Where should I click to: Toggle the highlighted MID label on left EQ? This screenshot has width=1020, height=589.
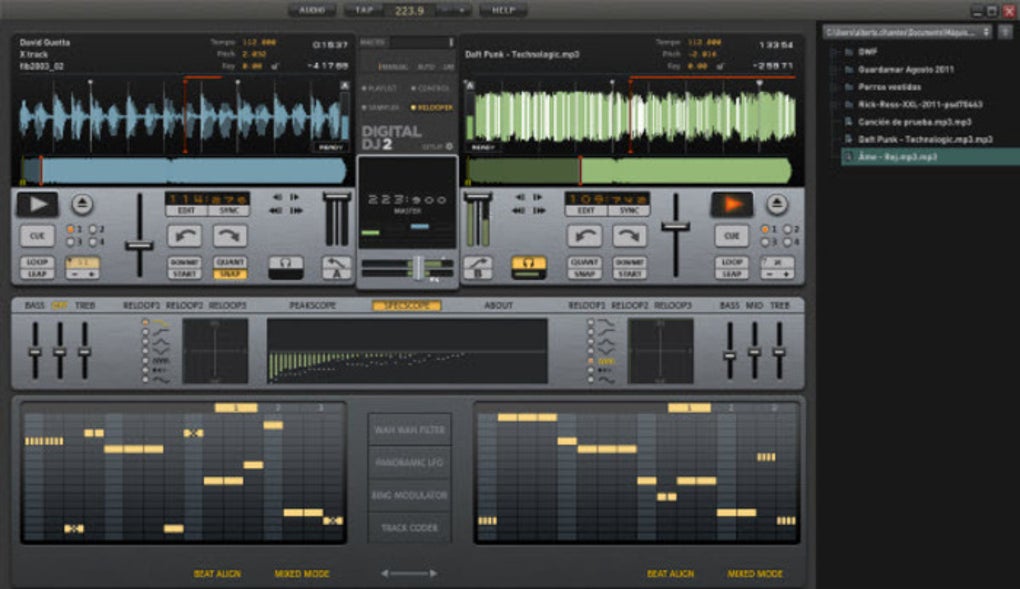pos(59,305)
